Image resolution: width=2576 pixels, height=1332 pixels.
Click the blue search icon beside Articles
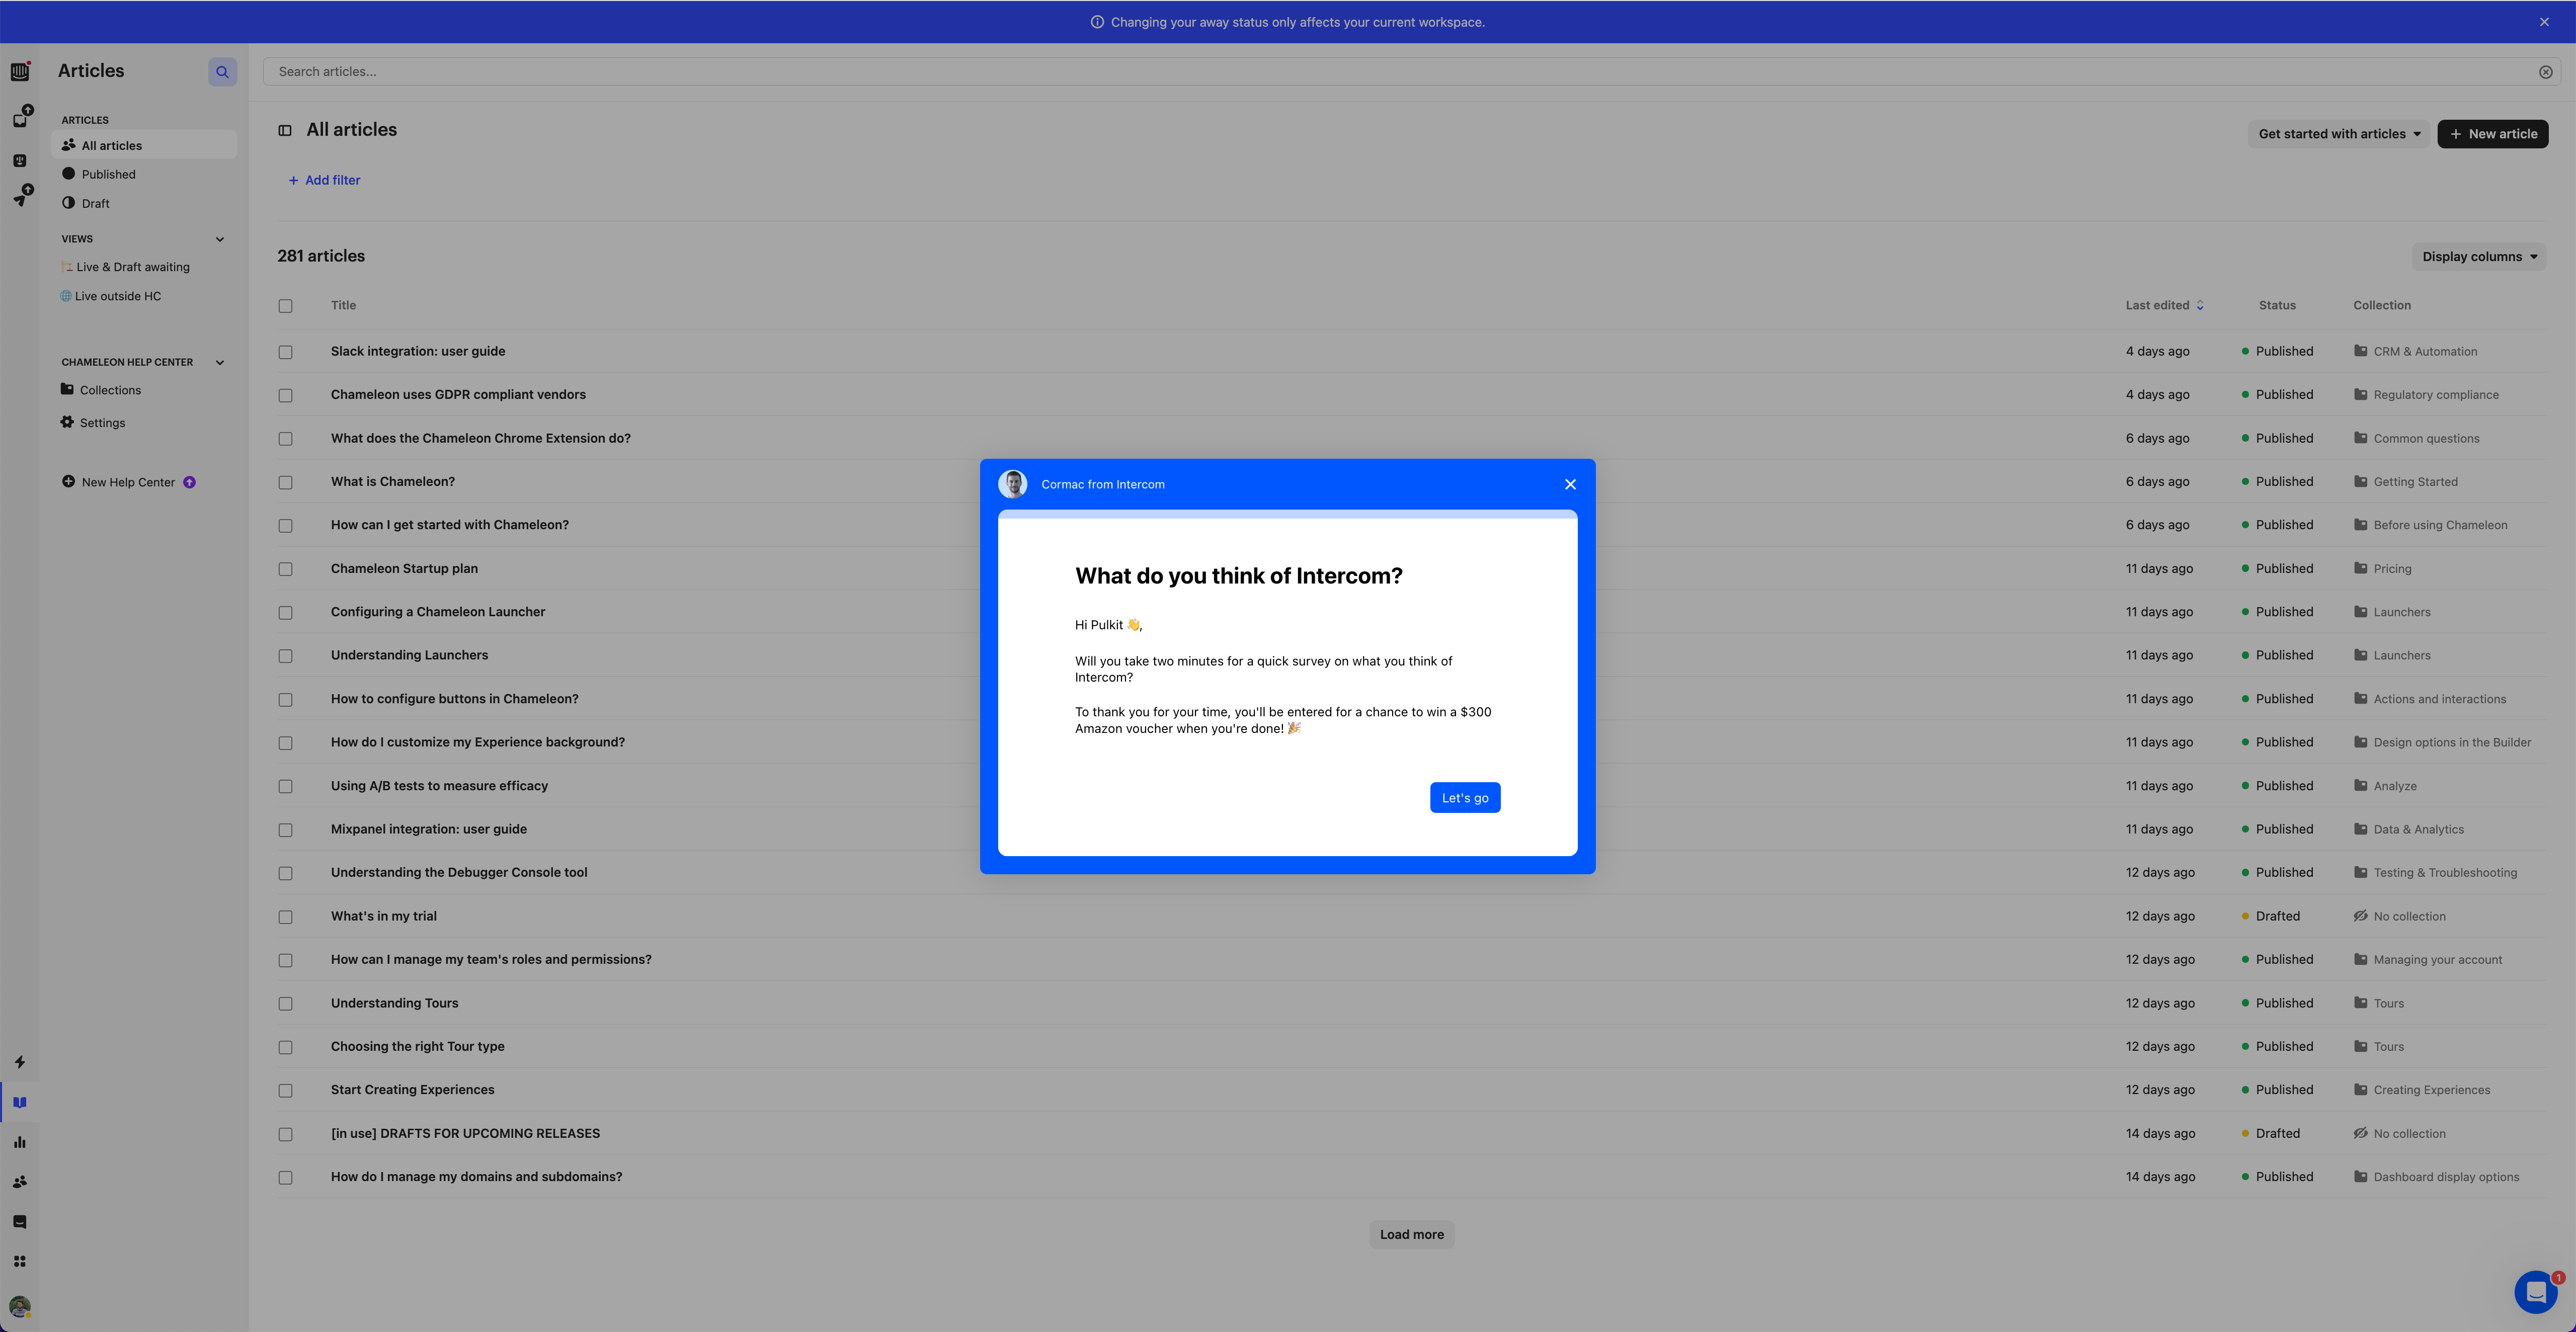click(x=223, y=72)
